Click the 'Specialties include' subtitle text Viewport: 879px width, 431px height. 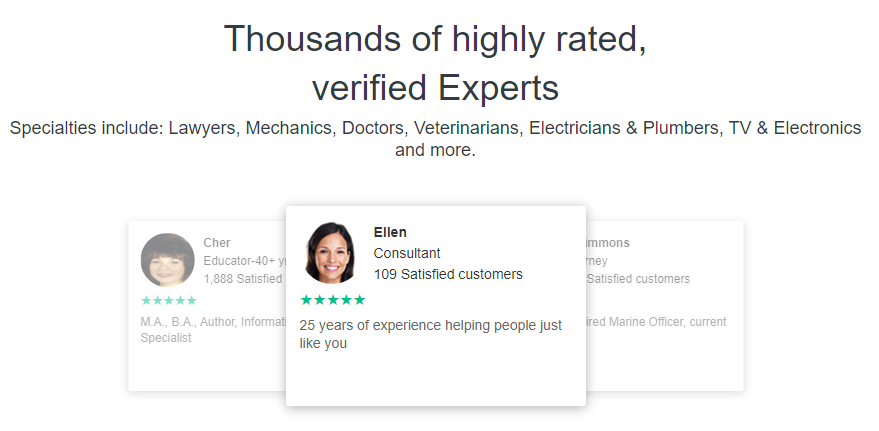(x=435, y=139)
